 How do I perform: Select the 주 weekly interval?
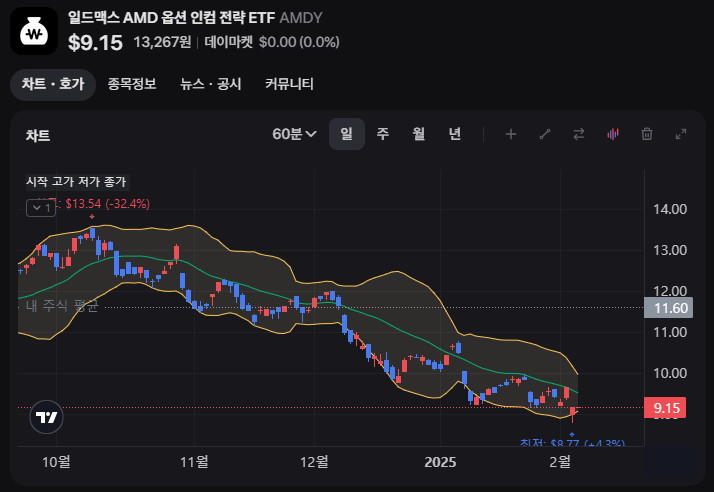(x=382, y=134)
